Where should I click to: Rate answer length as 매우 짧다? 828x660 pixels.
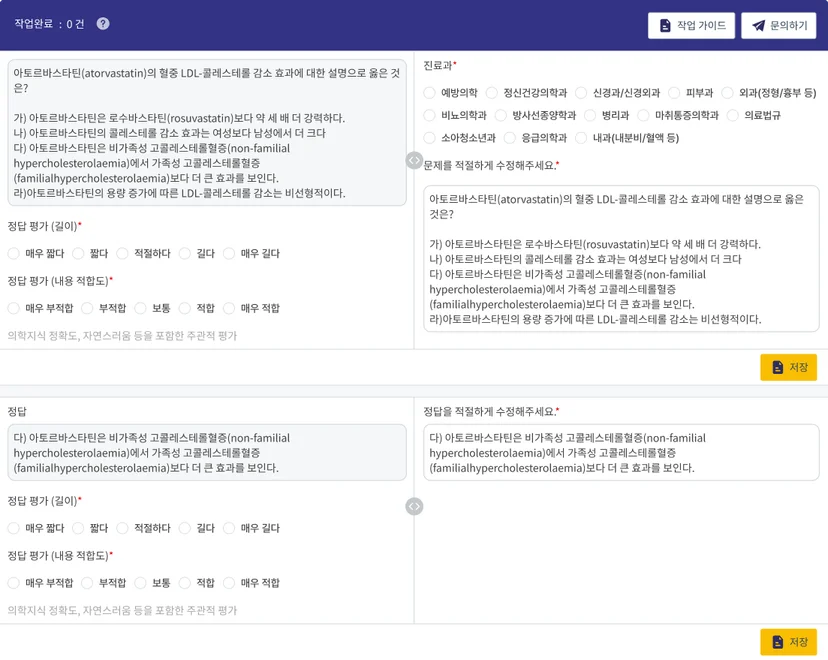pos(14,528)
